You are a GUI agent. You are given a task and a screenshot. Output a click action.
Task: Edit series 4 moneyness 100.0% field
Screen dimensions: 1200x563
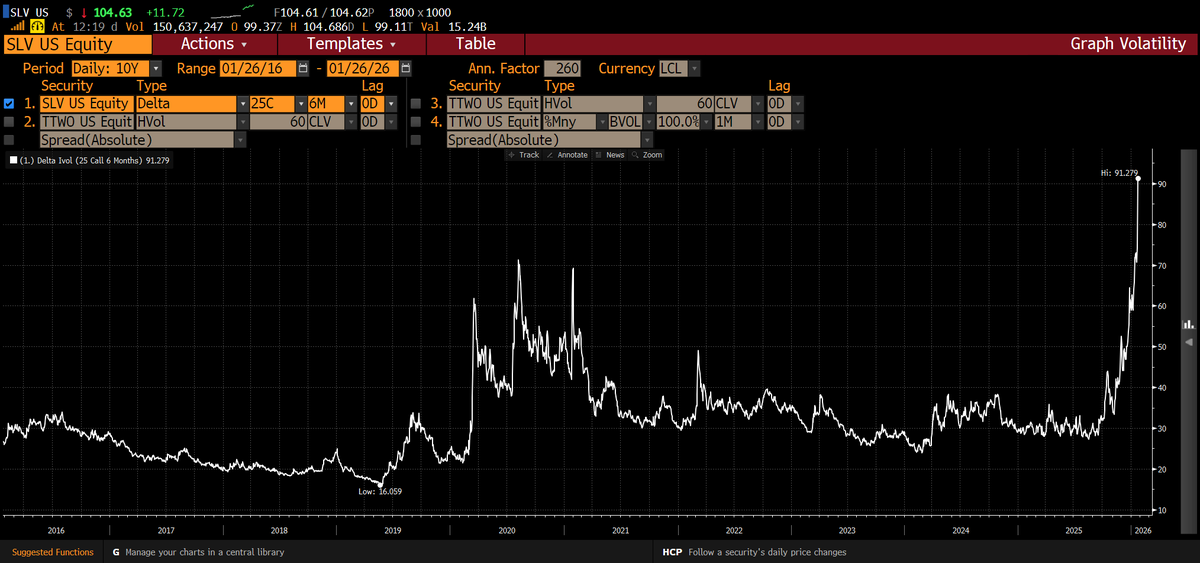679,121
